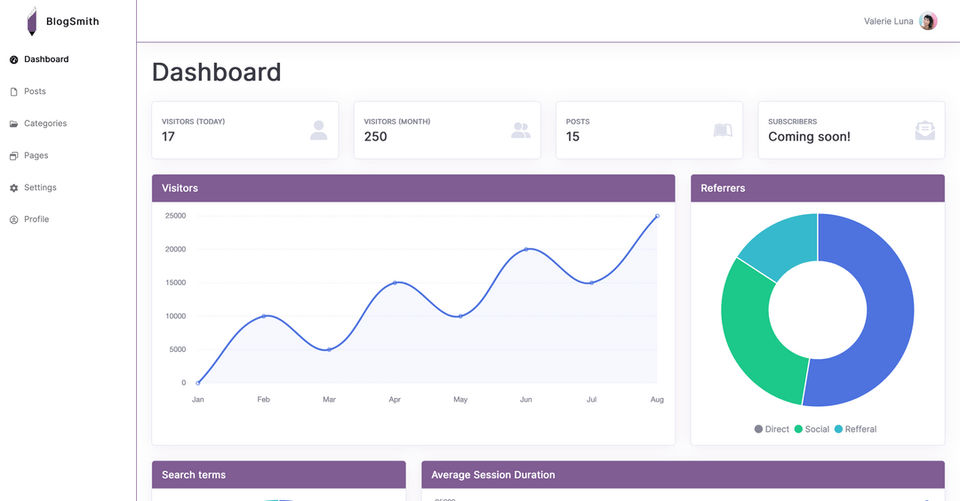Screen dimensions: 960x501
Task: Click Valerie Luna's avatar picture
Action: click(928, 21)
